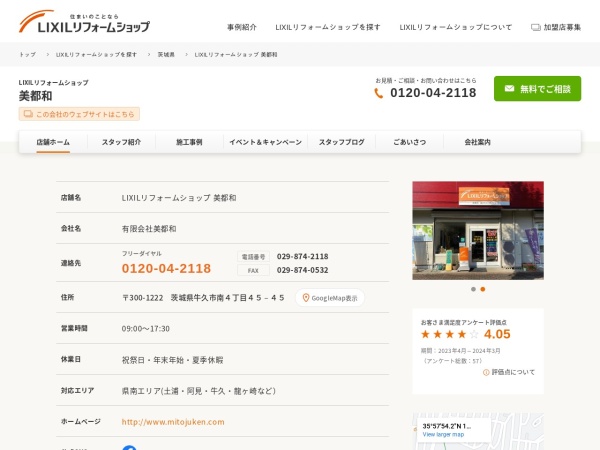600x450 pixels.
Task: Open LIXILリフォームショップを探す top menu
Action: 328,27
